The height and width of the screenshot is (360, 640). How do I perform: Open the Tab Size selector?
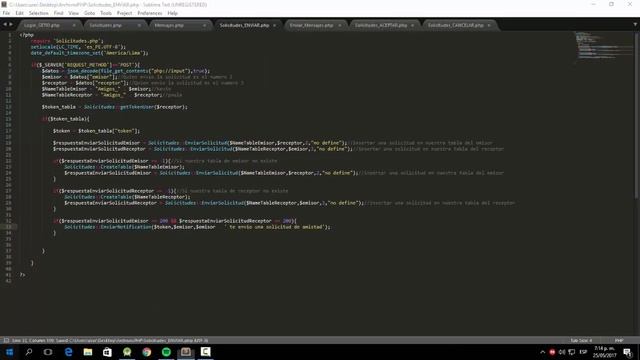(x=581, y=340)
